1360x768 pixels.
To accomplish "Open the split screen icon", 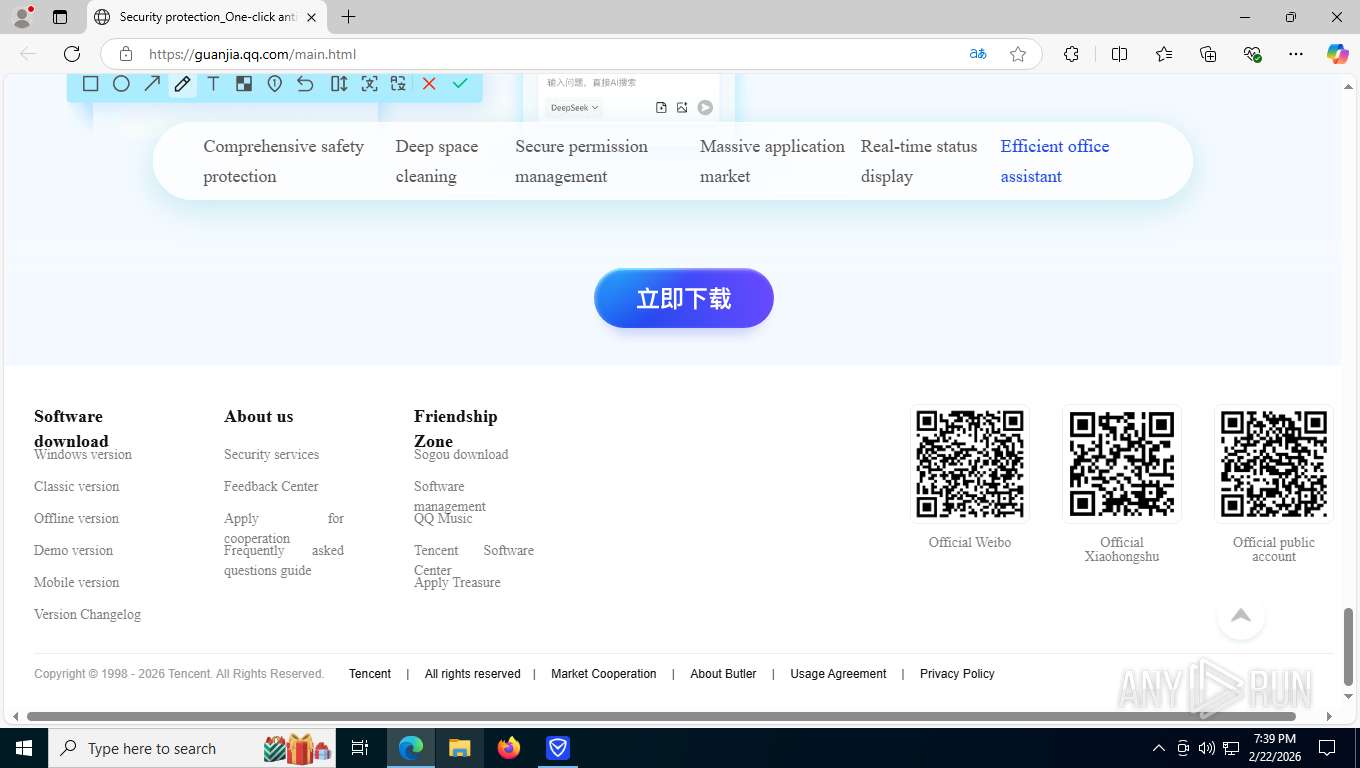I will tap(1120, 54).
